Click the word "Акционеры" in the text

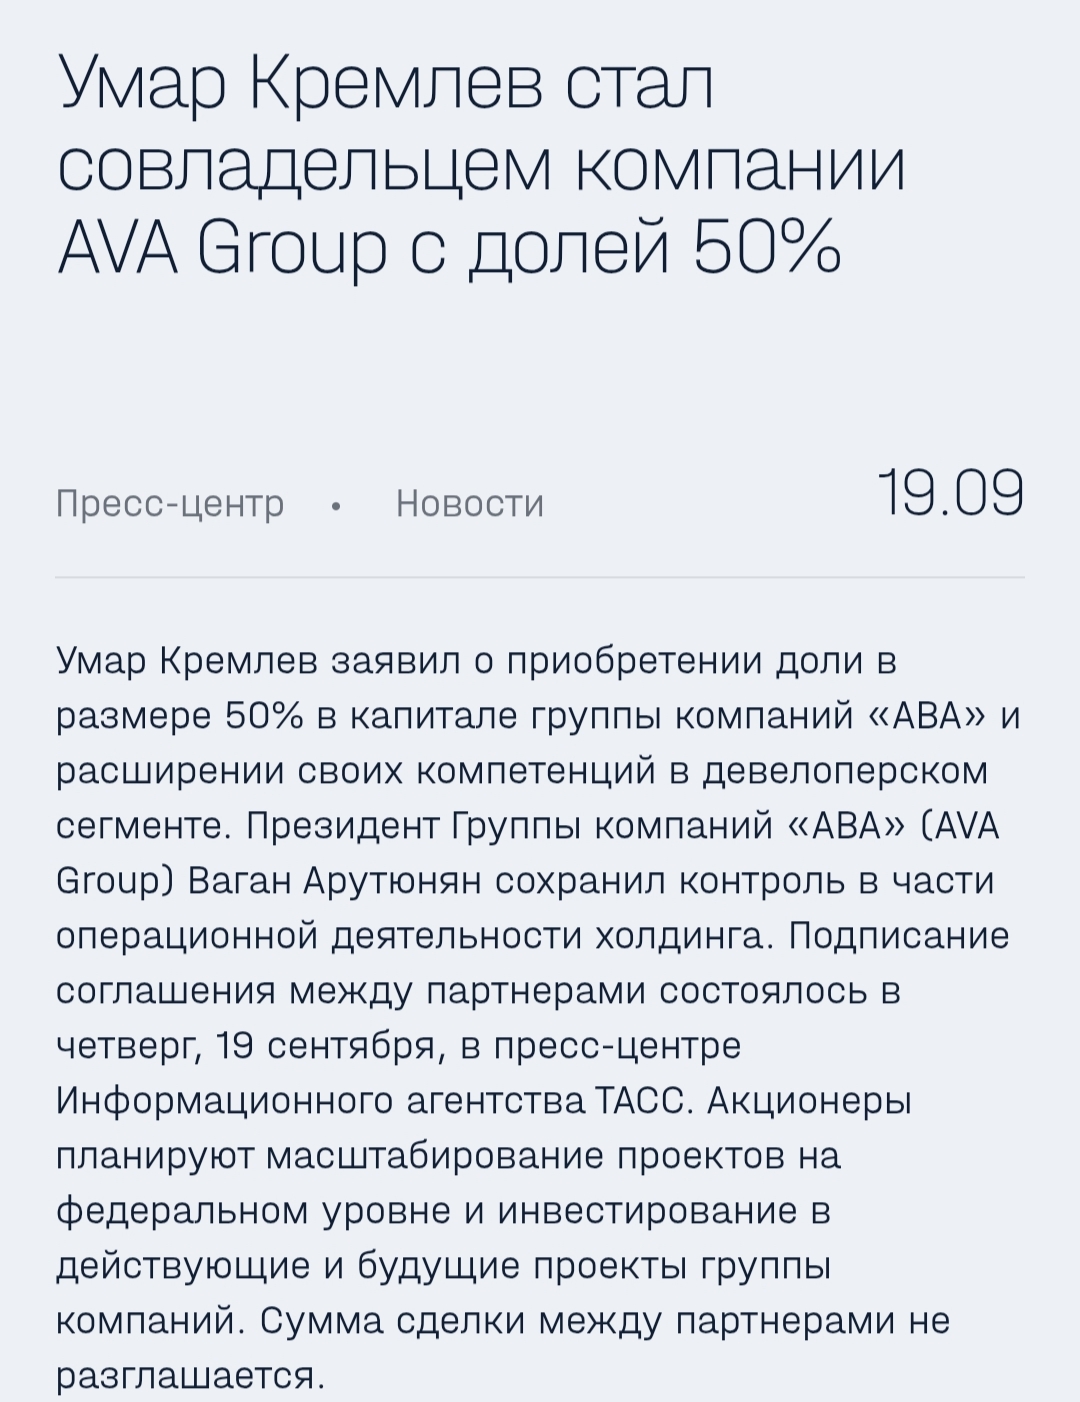tap(810, 1102)
